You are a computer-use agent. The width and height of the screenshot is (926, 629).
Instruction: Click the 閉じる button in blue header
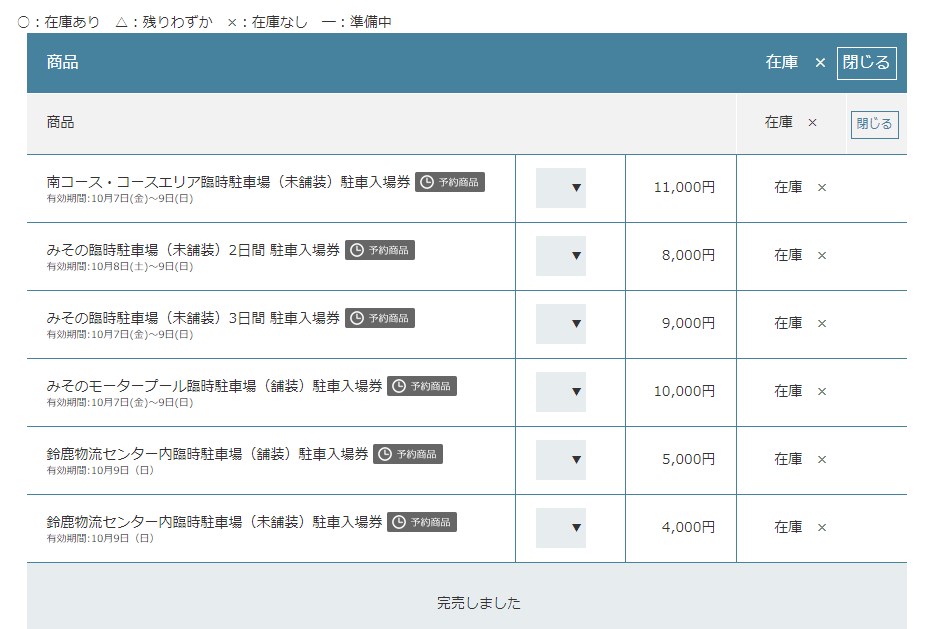coord(866,63)
